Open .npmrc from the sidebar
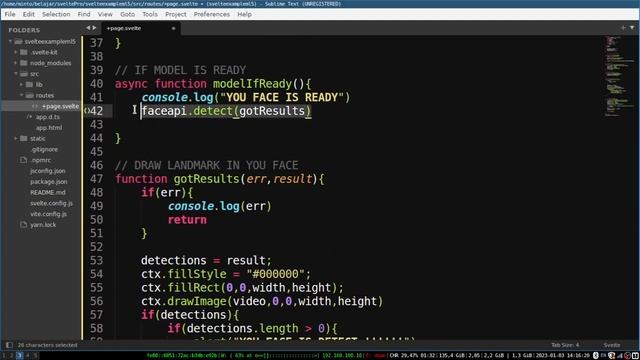This screenshot has height=360, width=640. tap(40, 160)
